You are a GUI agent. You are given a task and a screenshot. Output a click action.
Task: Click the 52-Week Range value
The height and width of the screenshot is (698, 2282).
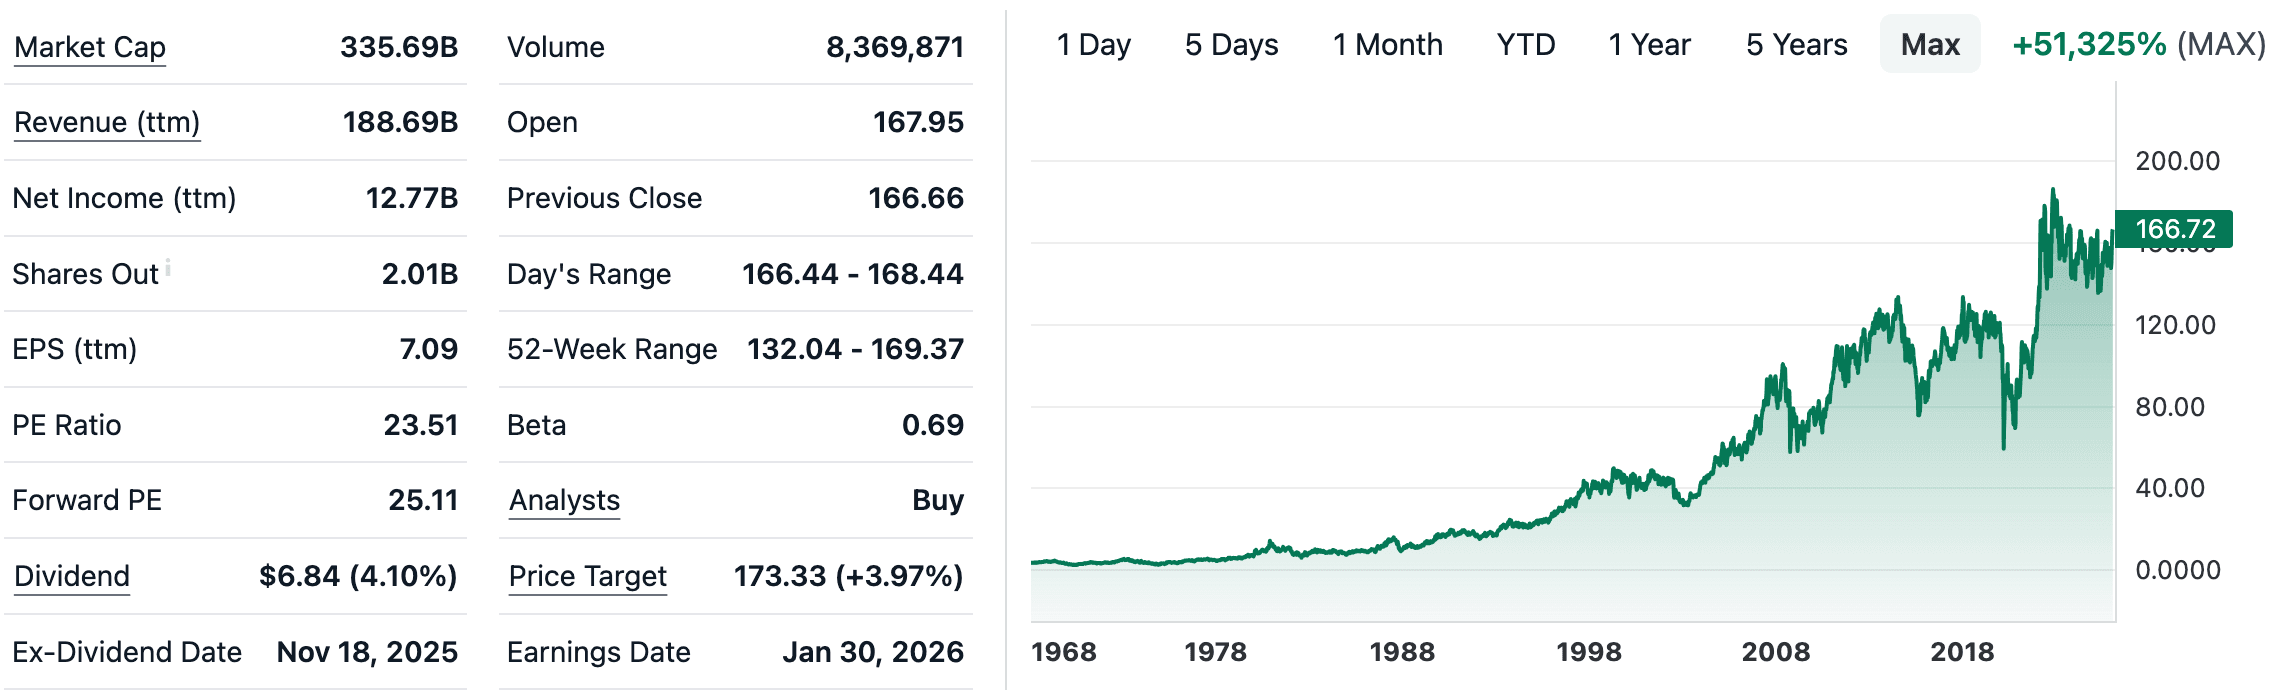tap(855, 349)
